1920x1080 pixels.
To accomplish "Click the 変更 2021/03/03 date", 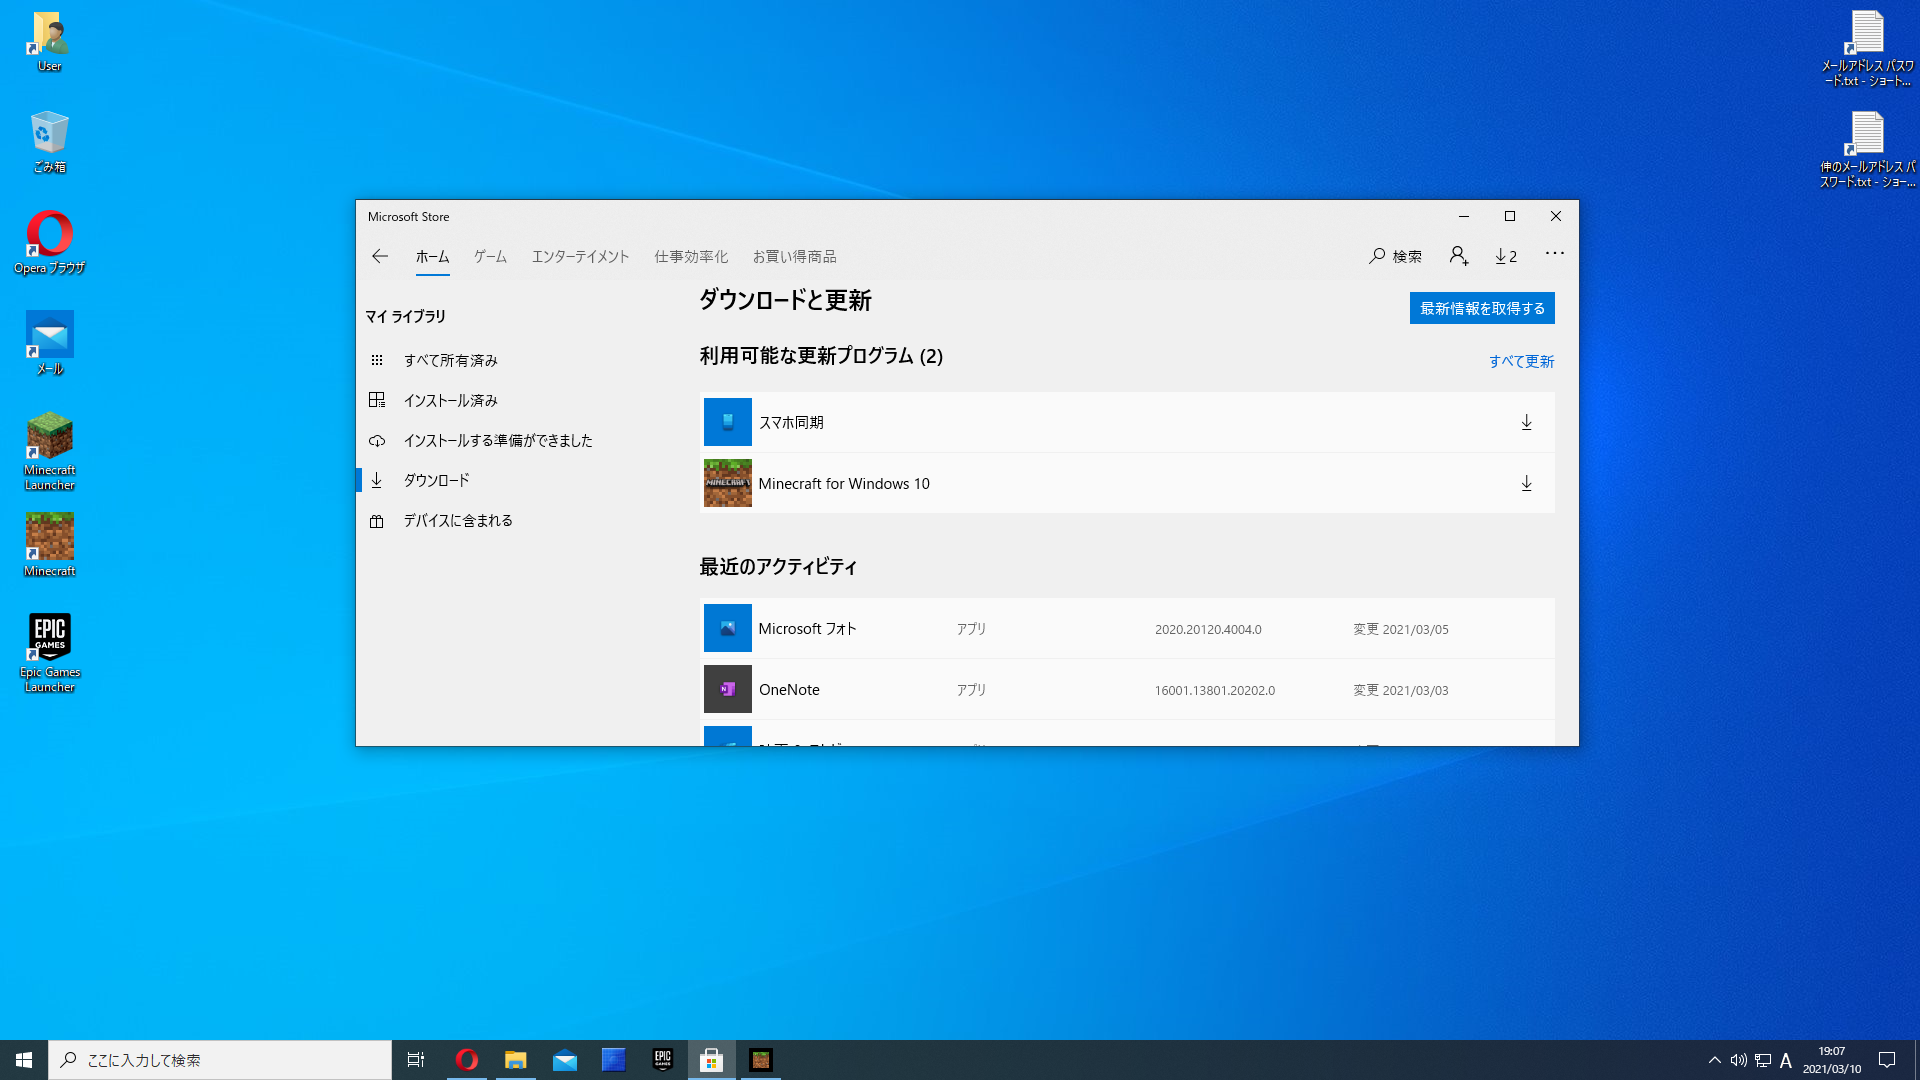I will 1400,690.
